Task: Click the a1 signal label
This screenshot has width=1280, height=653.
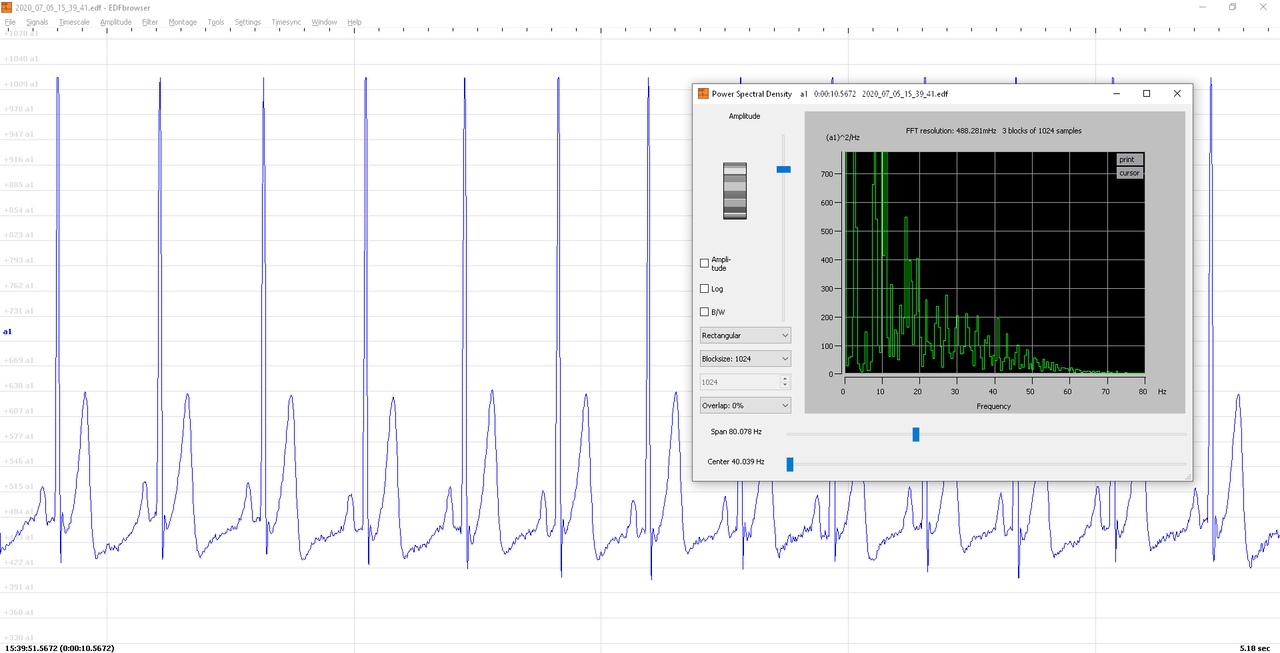Action: tap(8, 331)
